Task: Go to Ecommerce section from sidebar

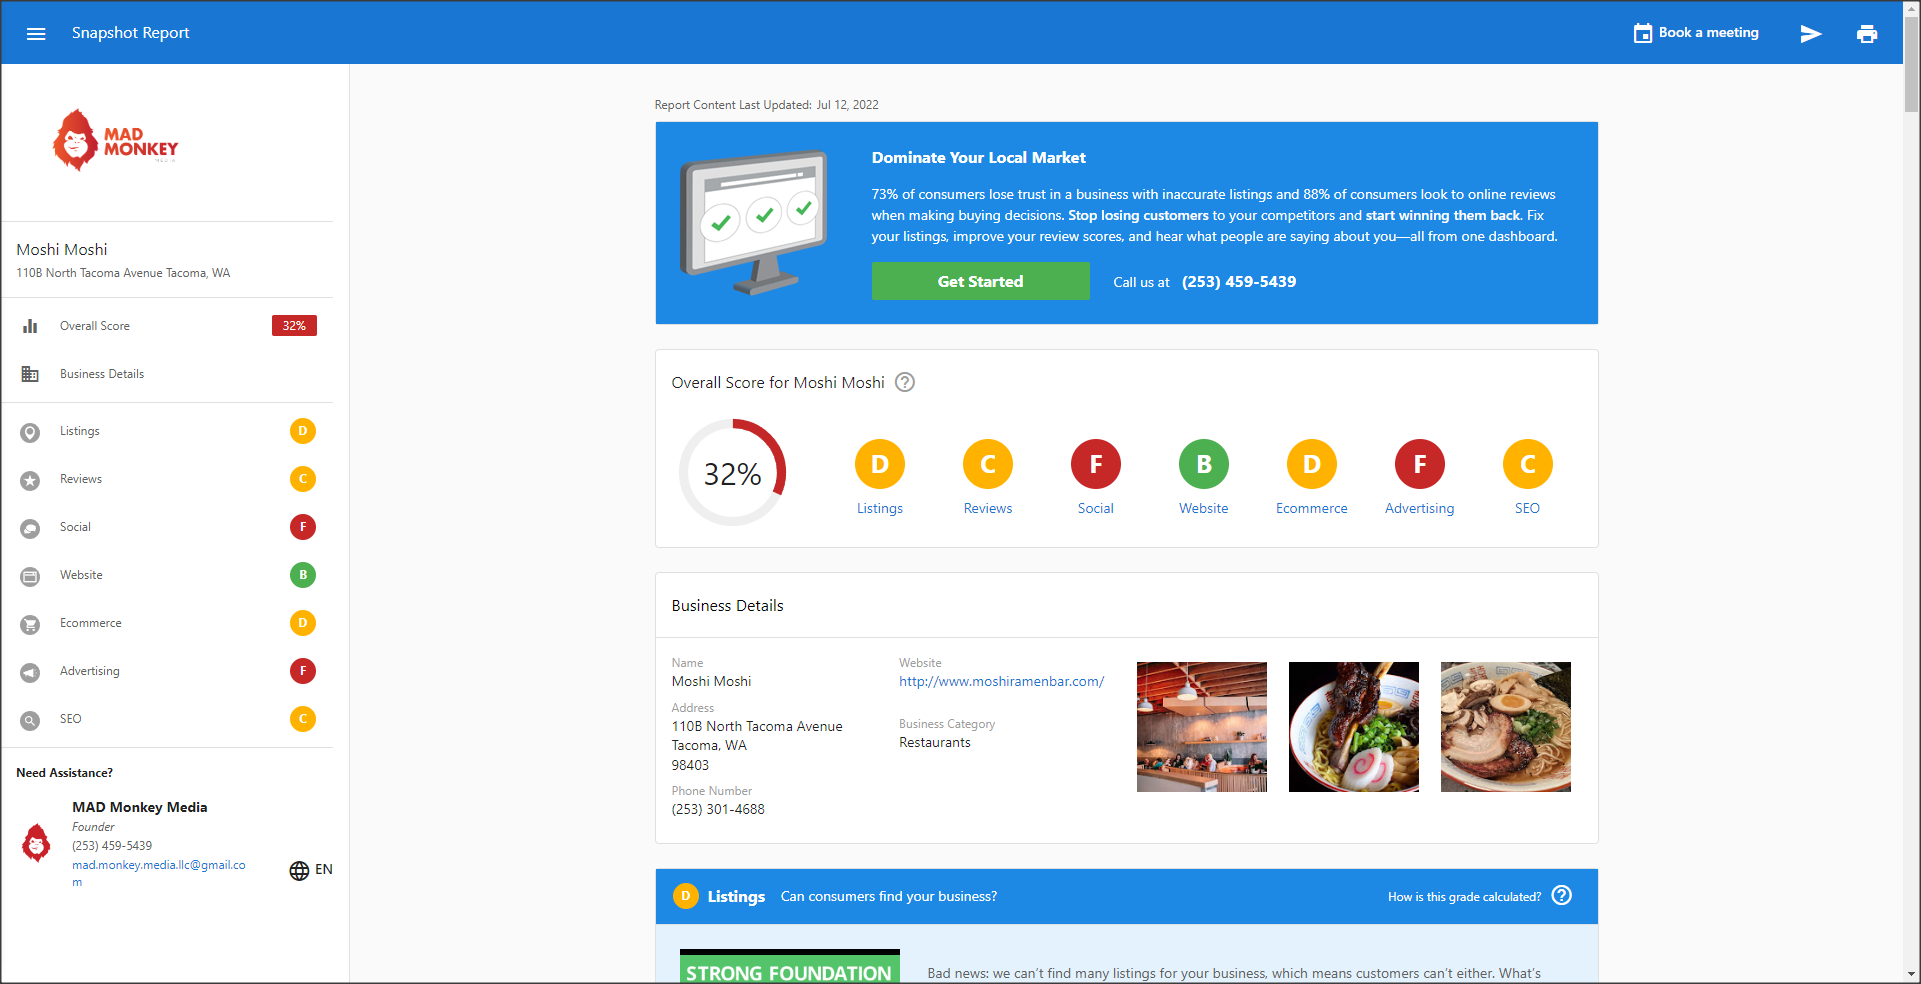Action: tap(168, 623)
